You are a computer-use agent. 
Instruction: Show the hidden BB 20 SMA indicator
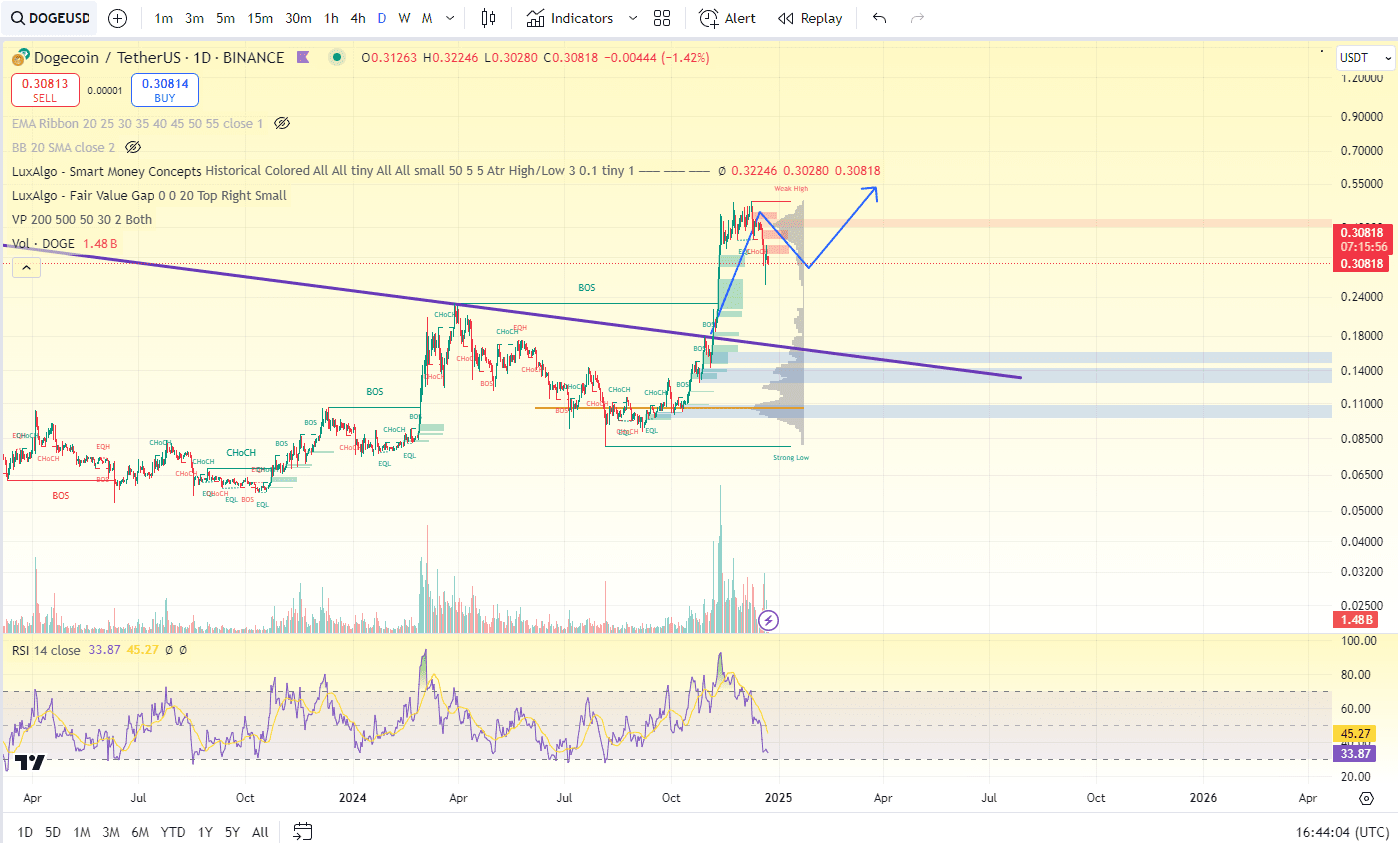click(133, 147)
